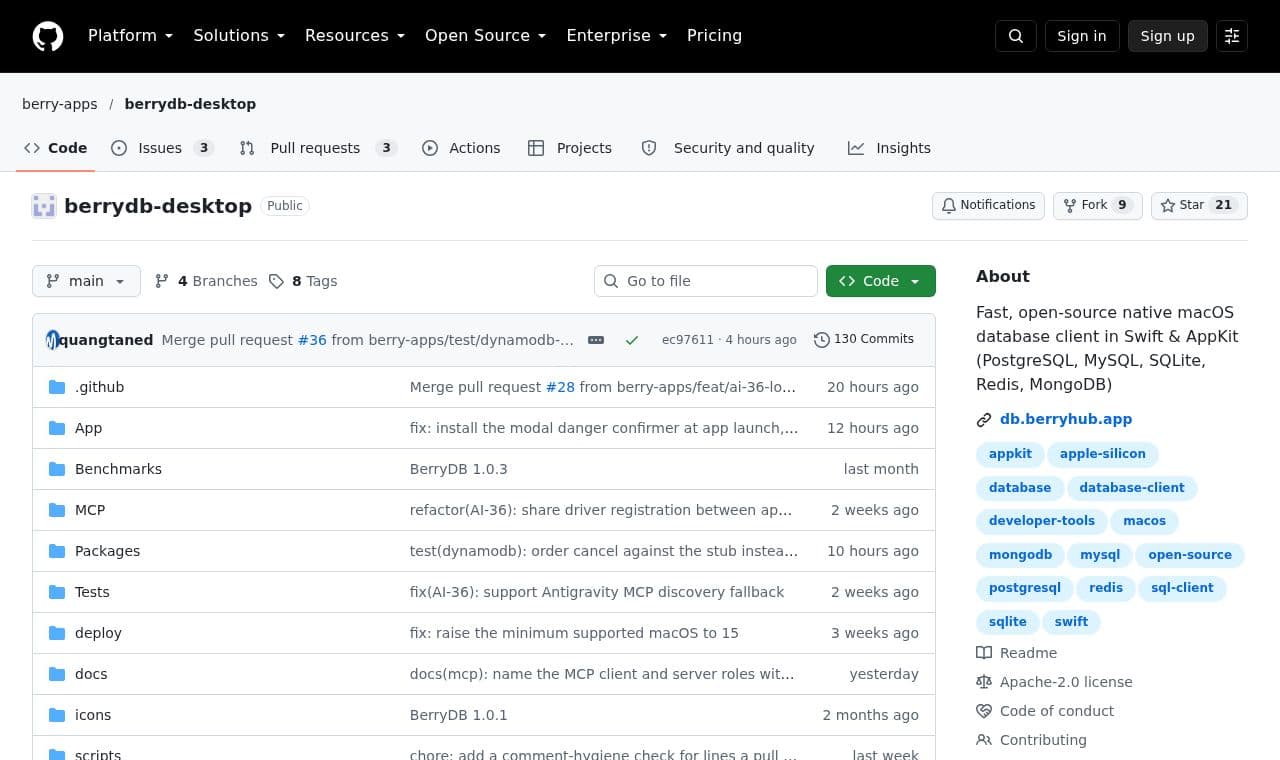The width and height of the screenshot is (1280, 760).
Task: Open the Platform dropdown menu
Action: (131, 36)
